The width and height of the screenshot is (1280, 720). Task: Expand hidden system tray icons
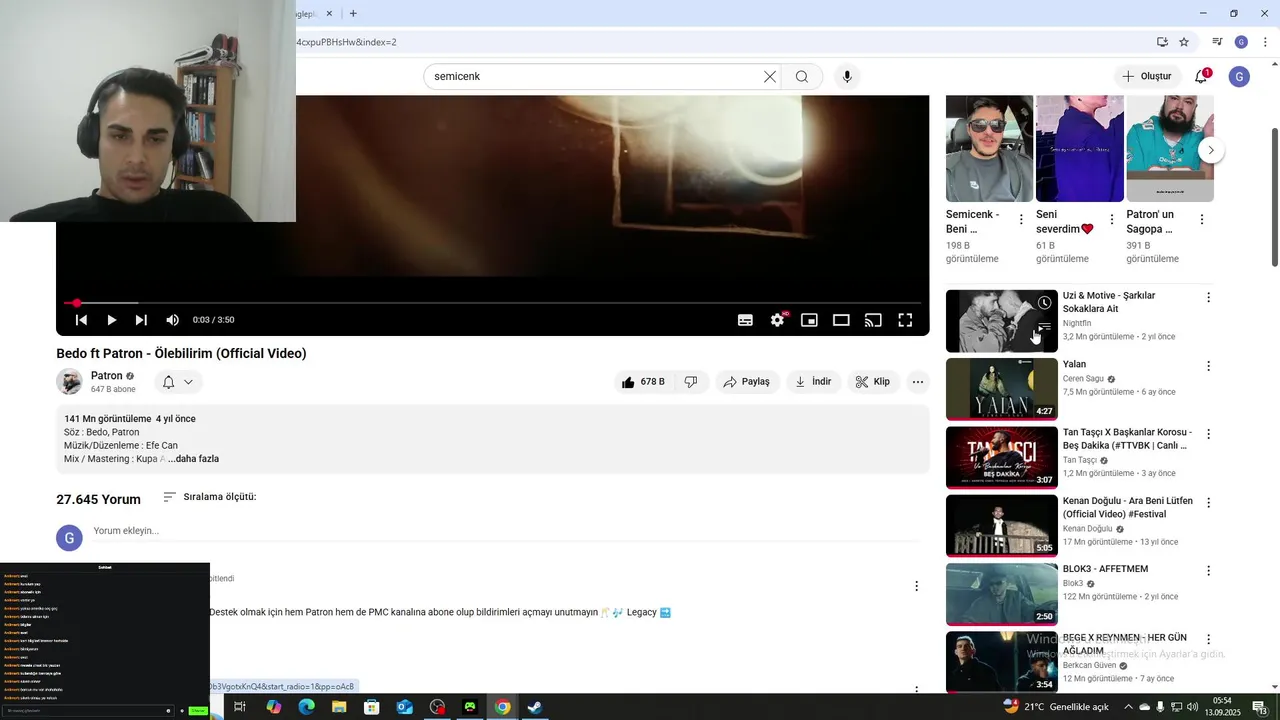click(1129, 707)
